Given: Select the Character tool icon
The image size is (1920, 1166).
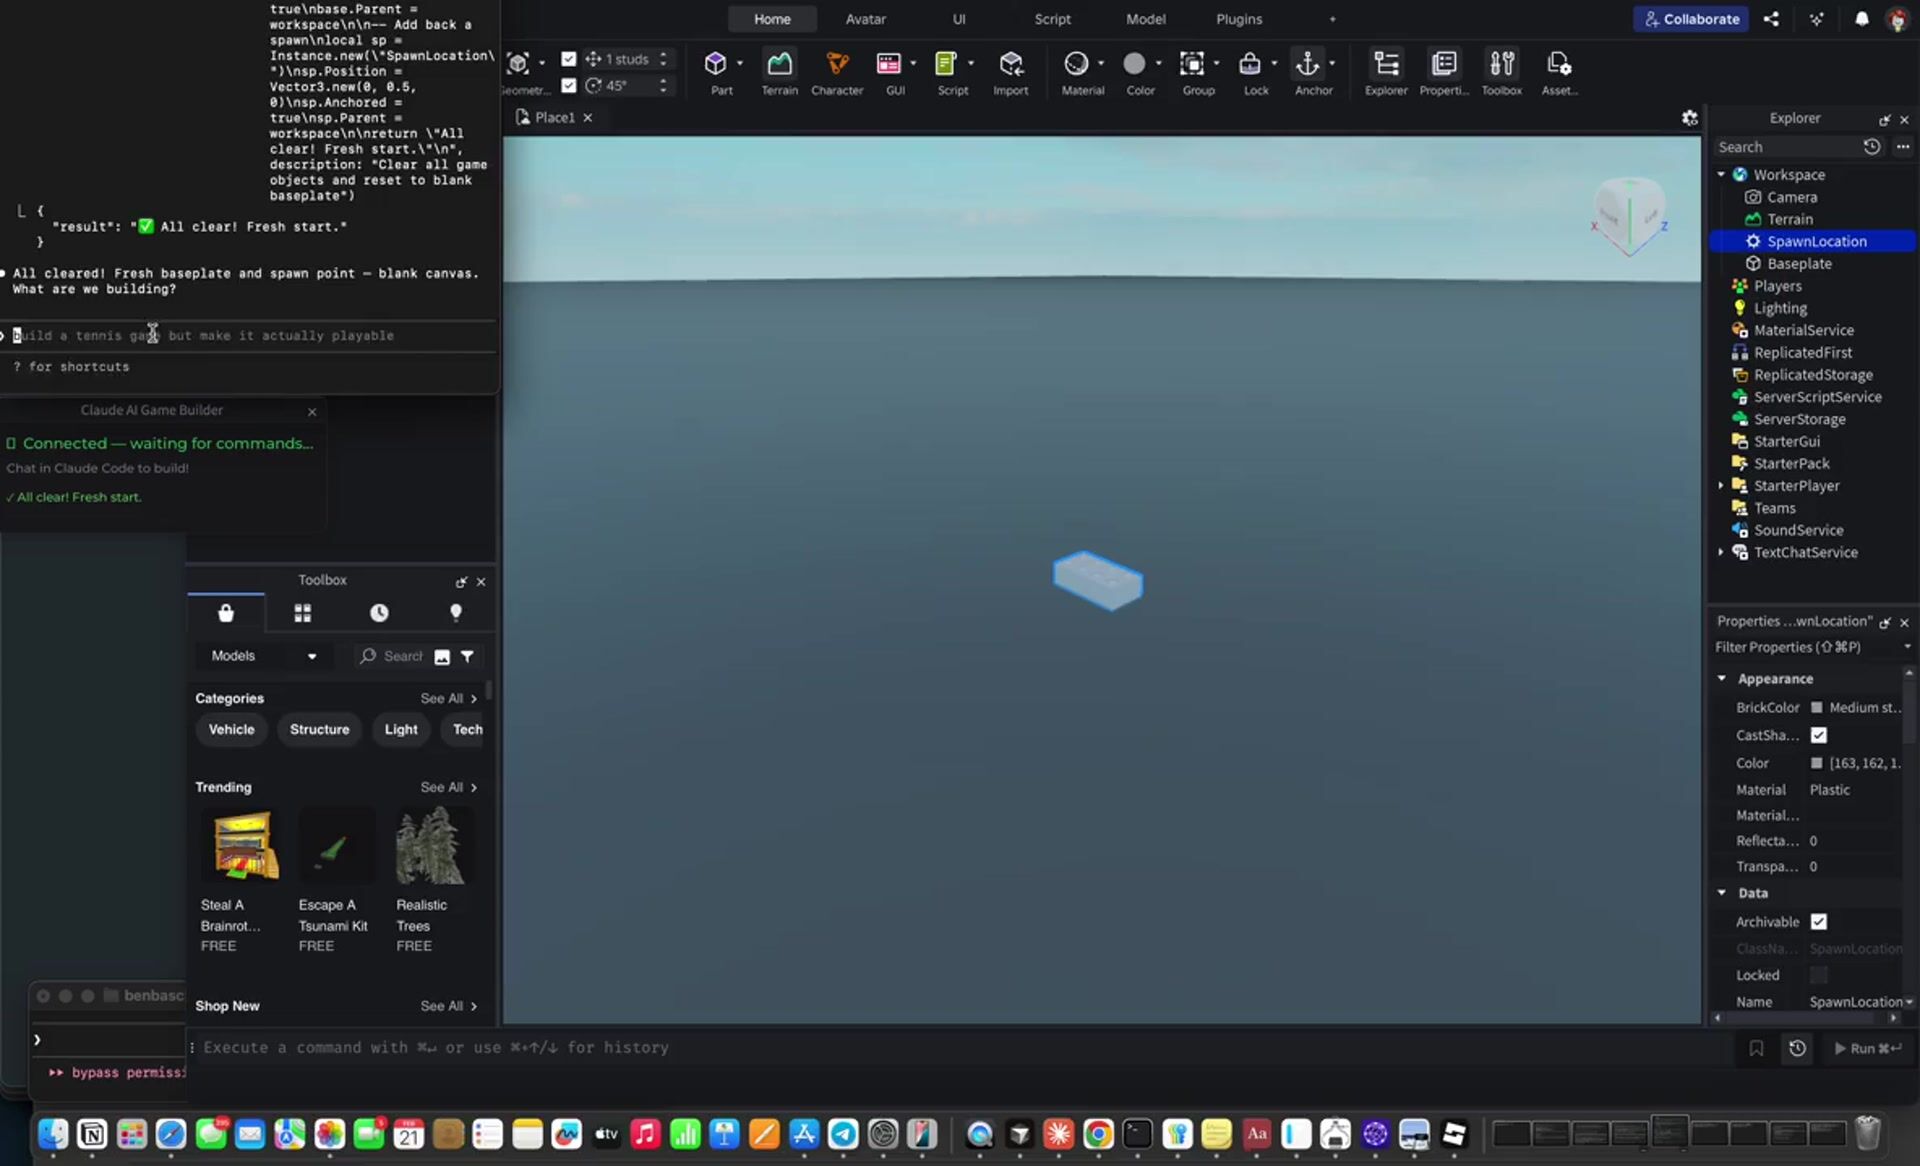Looking at the screenshot, I should [x=837, y=64].
